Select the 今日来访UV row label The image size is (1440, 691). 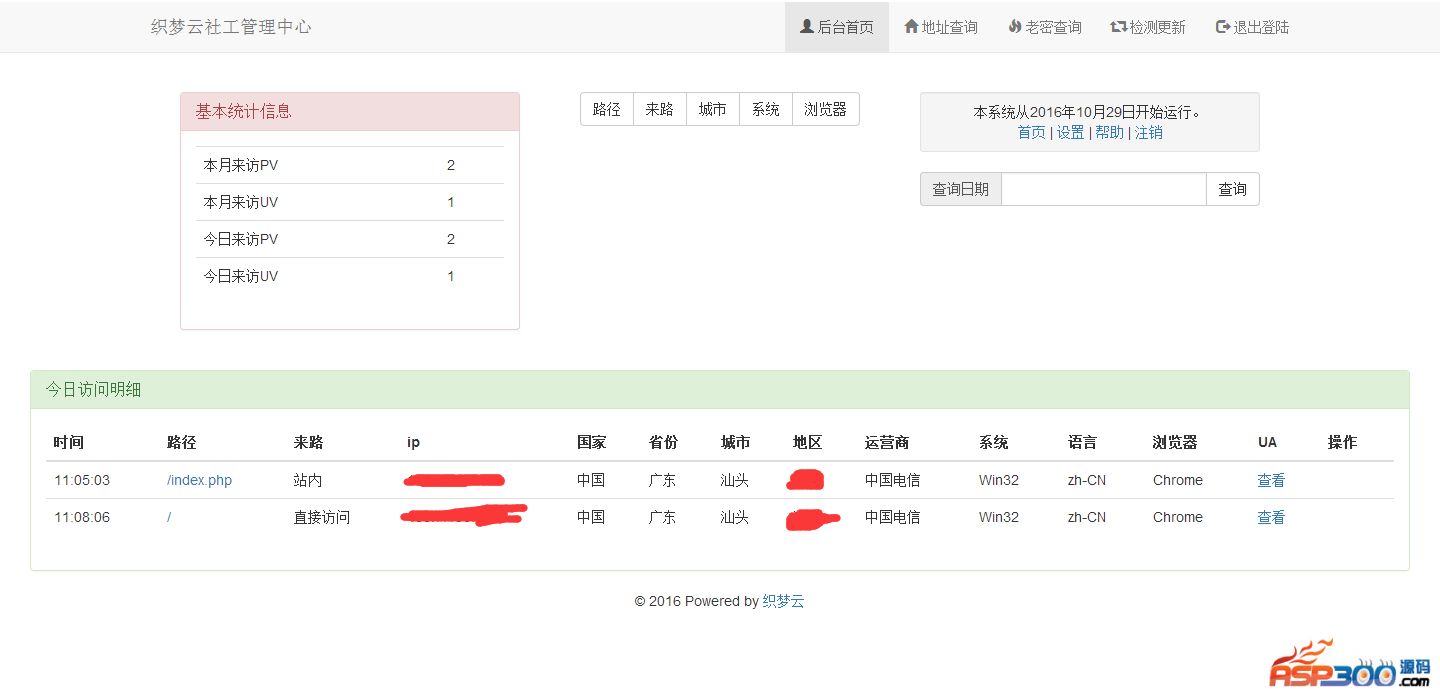pyautogui.click(x=241, y=276)
